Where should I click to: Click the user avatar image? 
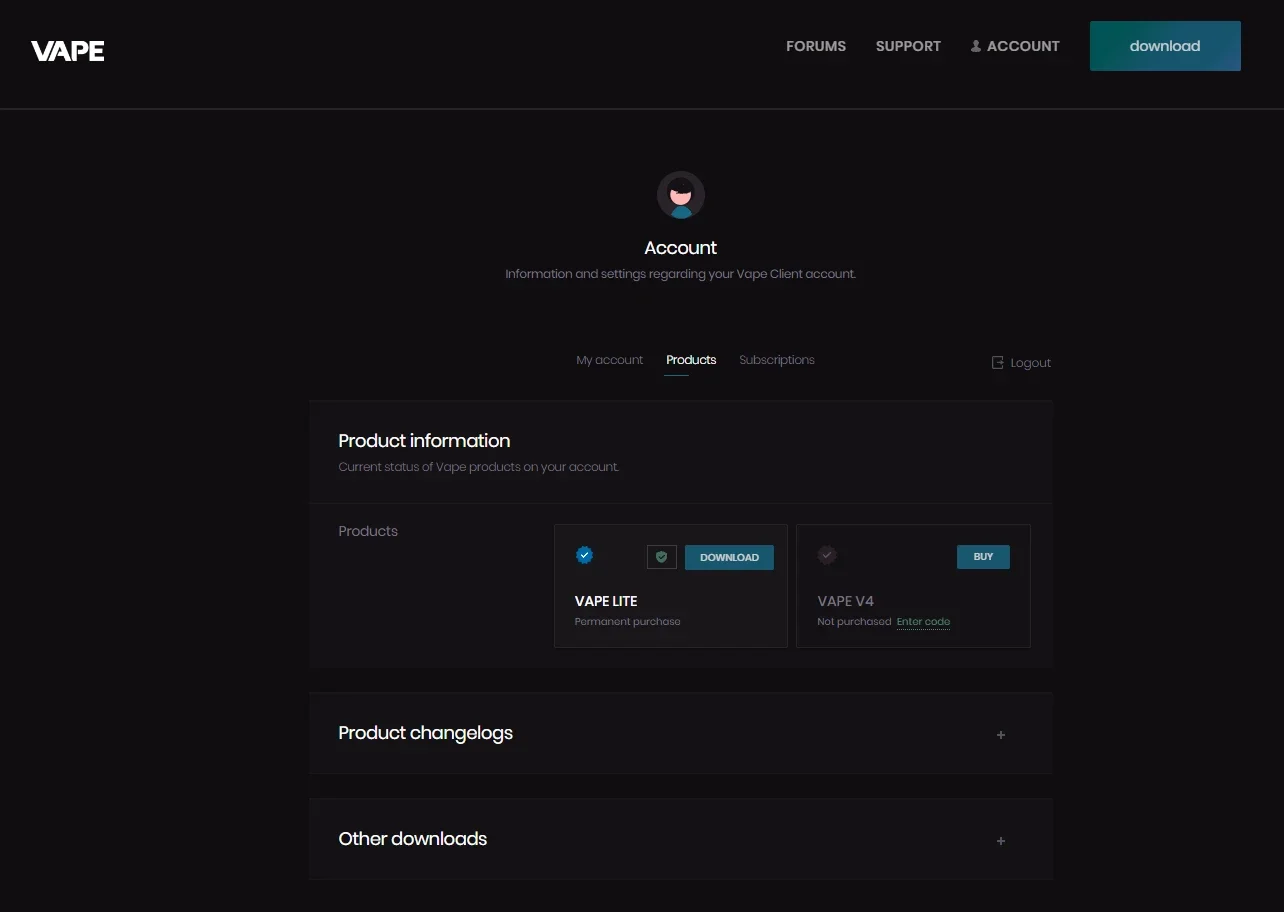click(x=680, y=195)
